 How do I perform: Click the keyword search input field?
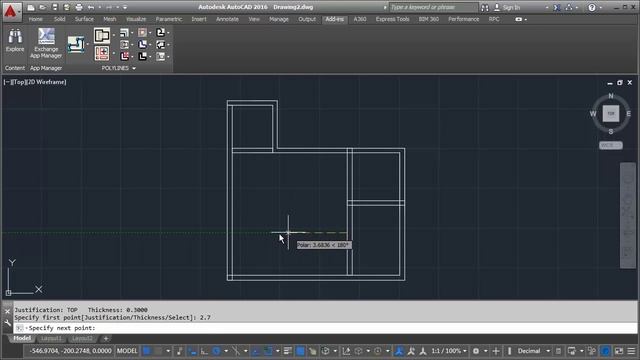433,7
